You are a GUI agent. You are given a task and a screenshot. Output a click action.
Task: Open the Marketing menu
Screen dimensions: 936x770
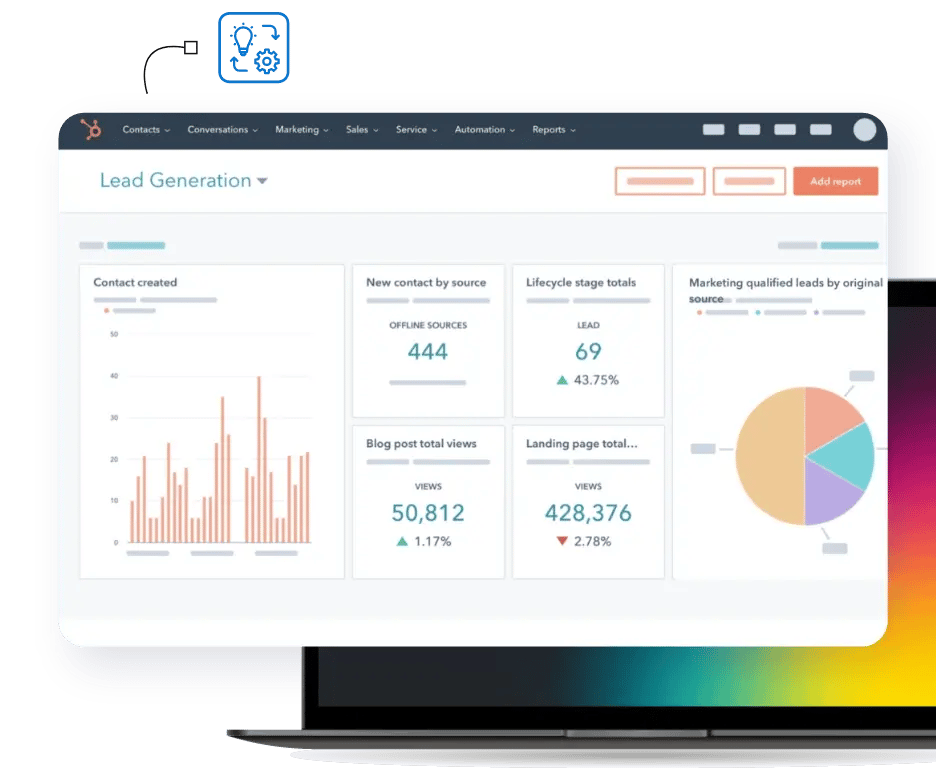[302, 130]
